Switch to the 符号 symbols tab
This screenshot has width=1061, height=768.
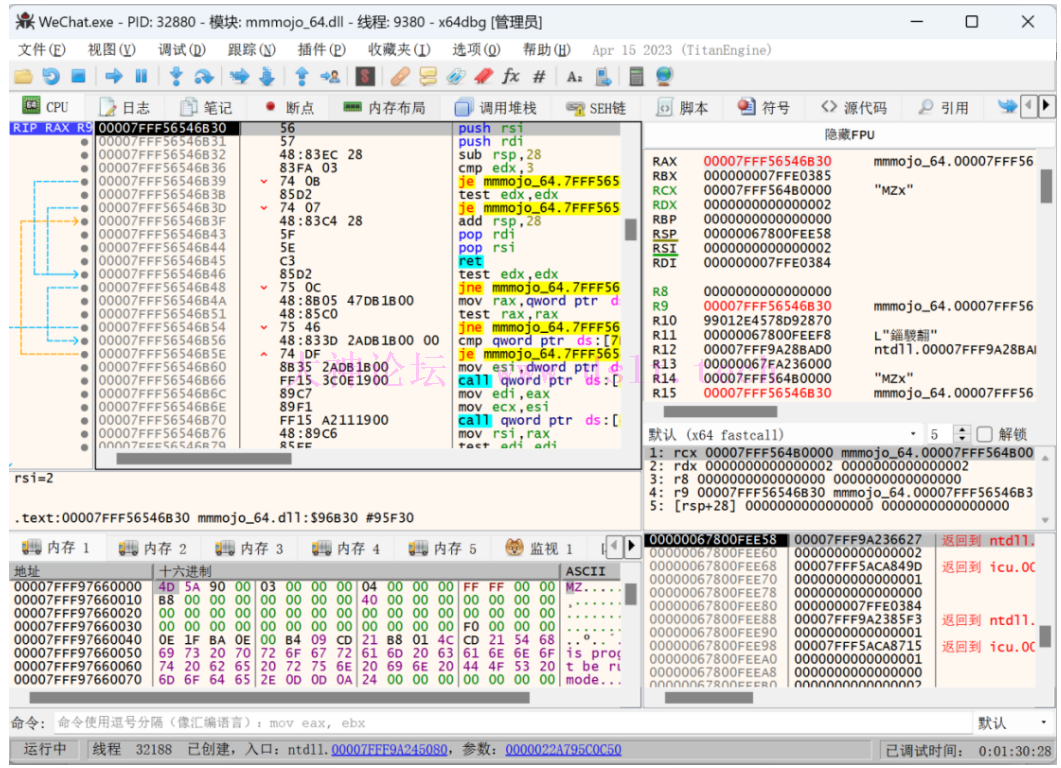[765, 108]
